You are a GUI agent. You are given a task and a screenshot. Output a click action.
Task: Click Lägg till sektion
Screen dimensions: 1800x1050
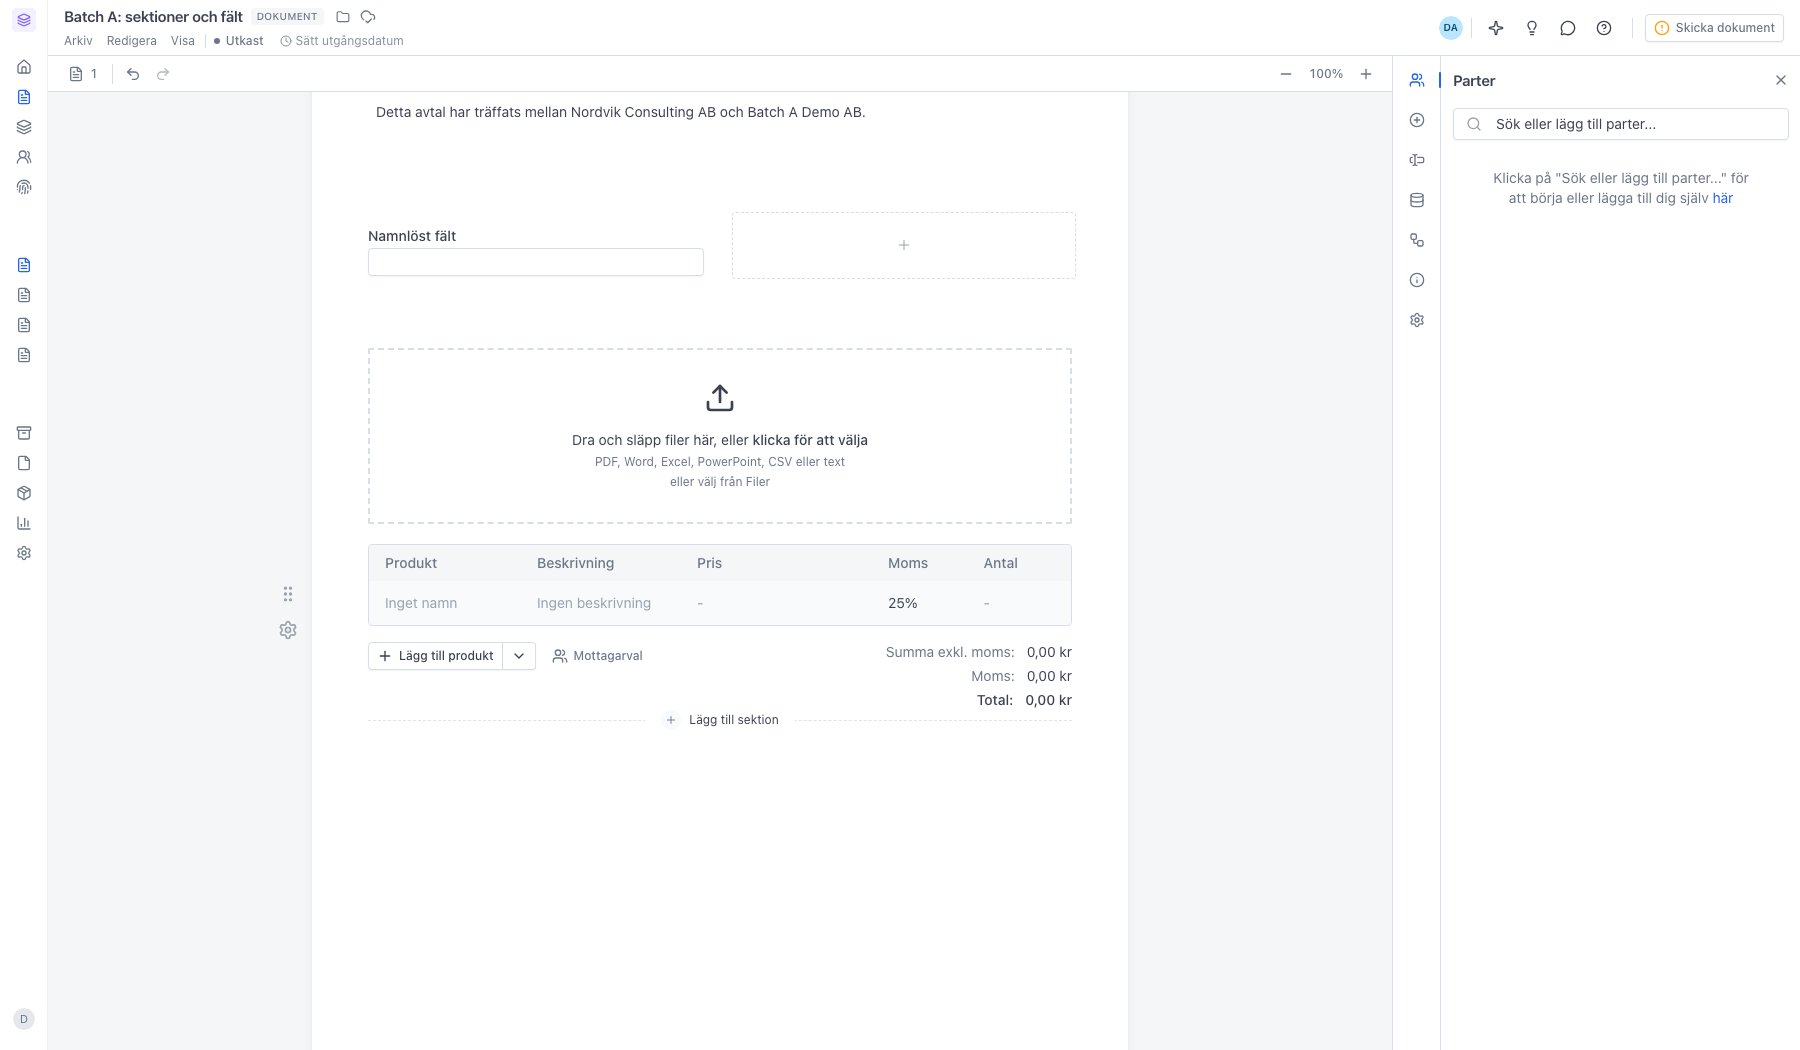tap(722, 720)
